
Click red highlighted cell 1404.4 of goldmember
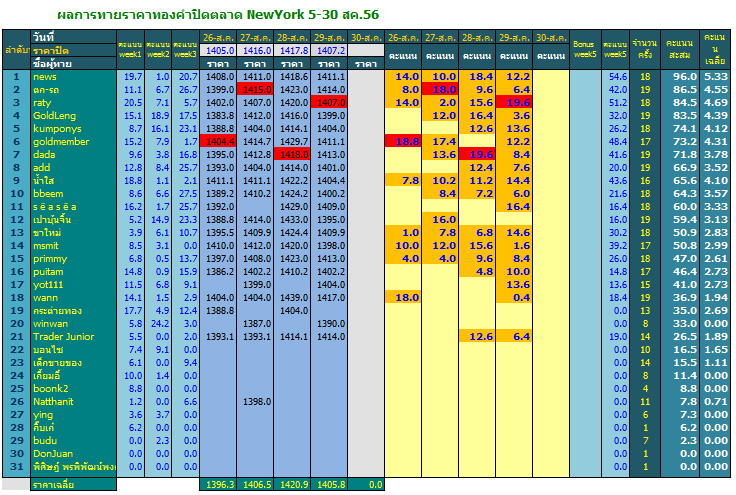click(218, 142)
